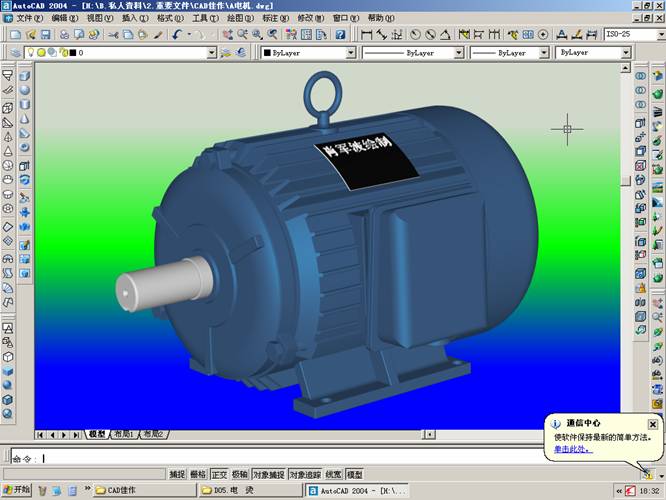The width and height of the screenshot is (666, 500).
Task: Click the Dimension Text Edit icon
Action: coord(577,35)
